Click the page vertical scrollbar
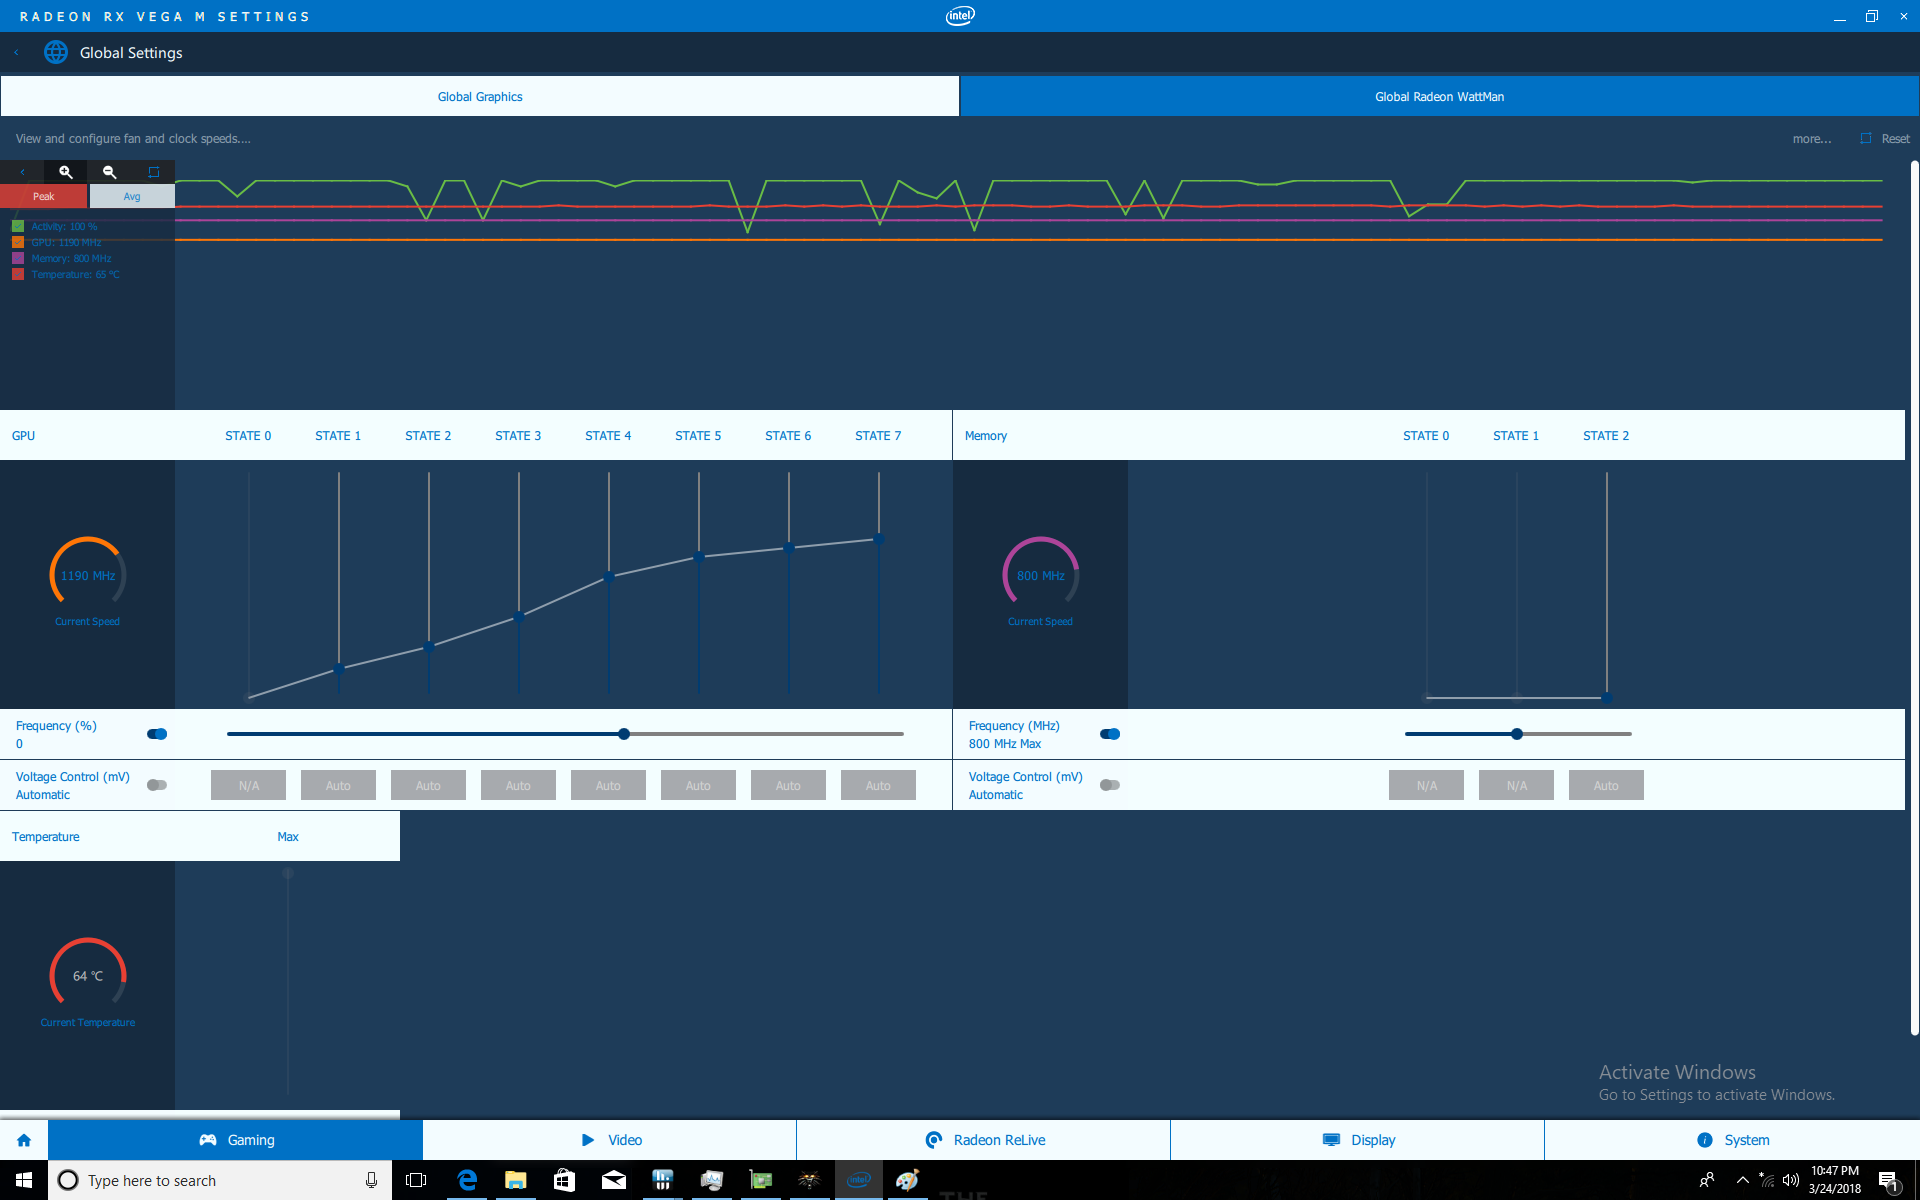 click(x=1914, y=598)
